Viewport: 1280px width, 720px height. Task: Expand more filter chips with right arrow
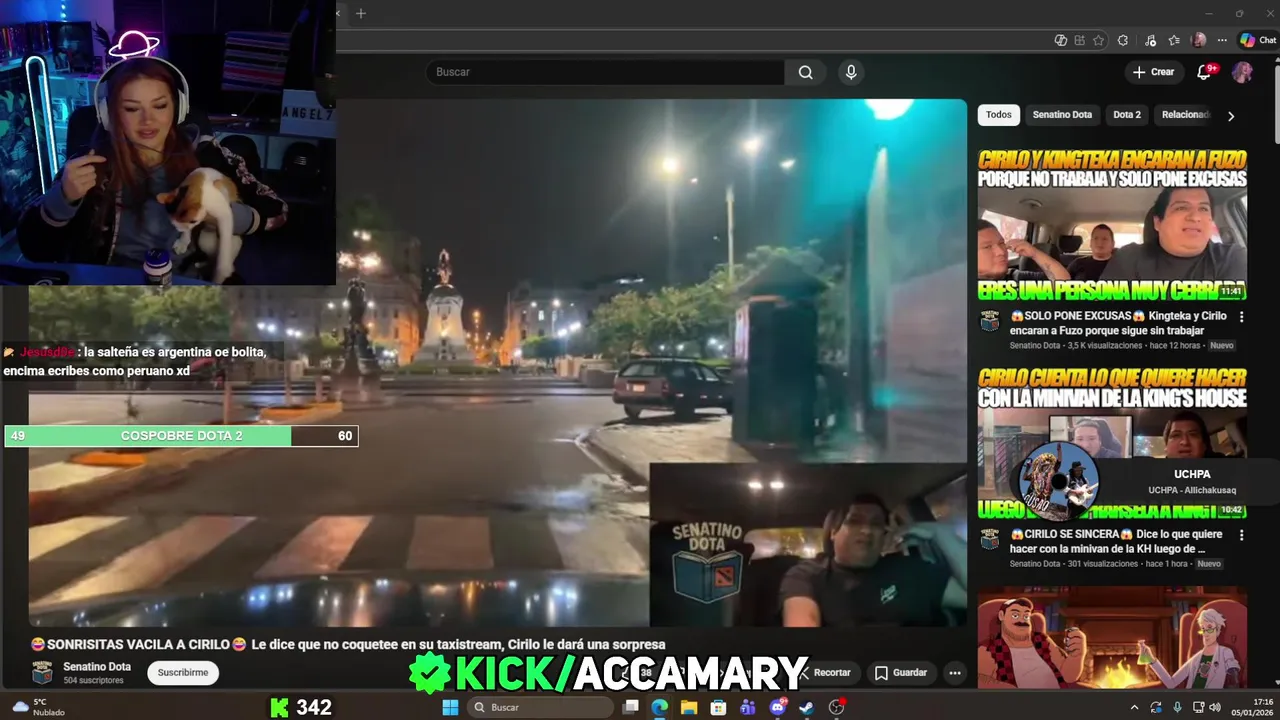(1231, 116)
